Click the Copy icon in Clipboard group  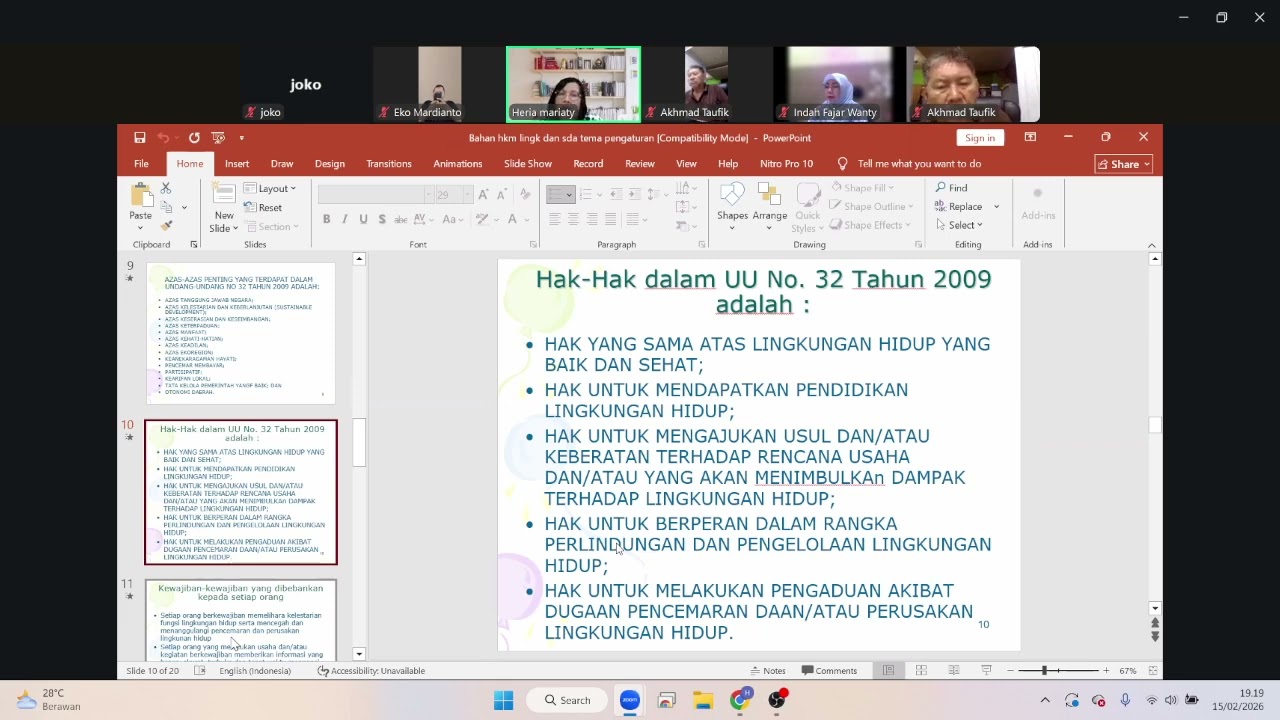tap(166, 207)
